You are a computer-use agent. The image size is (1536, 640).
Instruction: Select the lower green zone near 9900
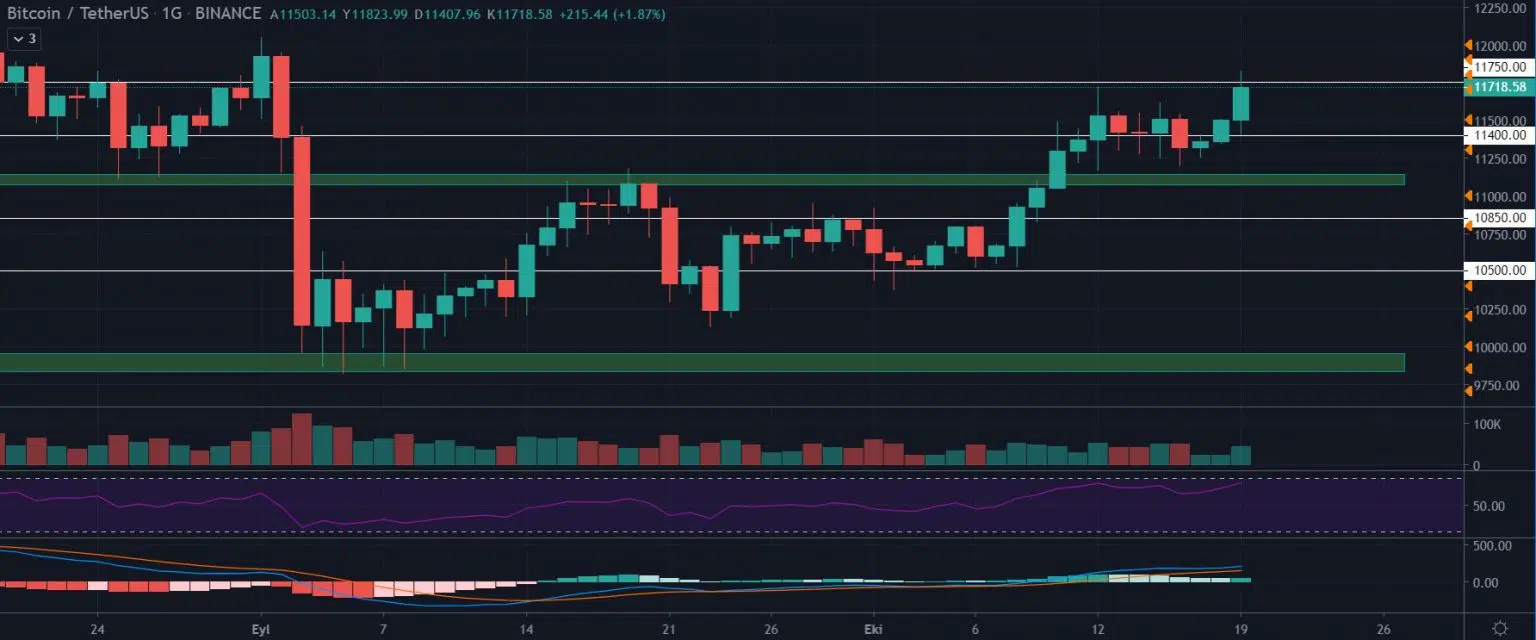pos(700,362)
